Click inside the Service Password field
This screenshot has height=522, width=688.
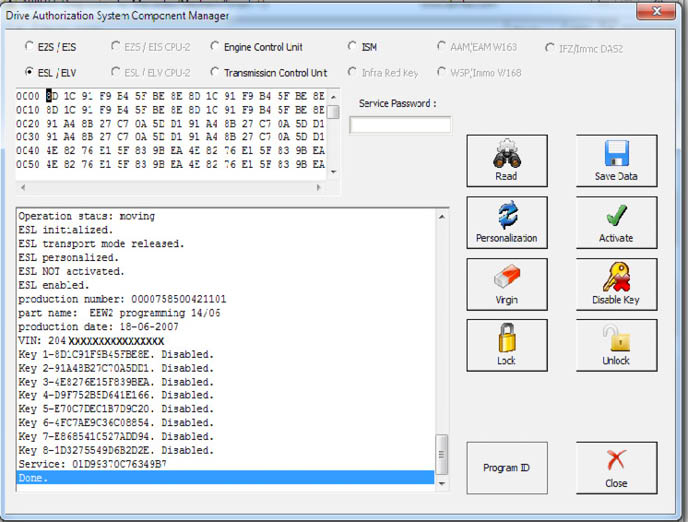(x=400, y=125)
